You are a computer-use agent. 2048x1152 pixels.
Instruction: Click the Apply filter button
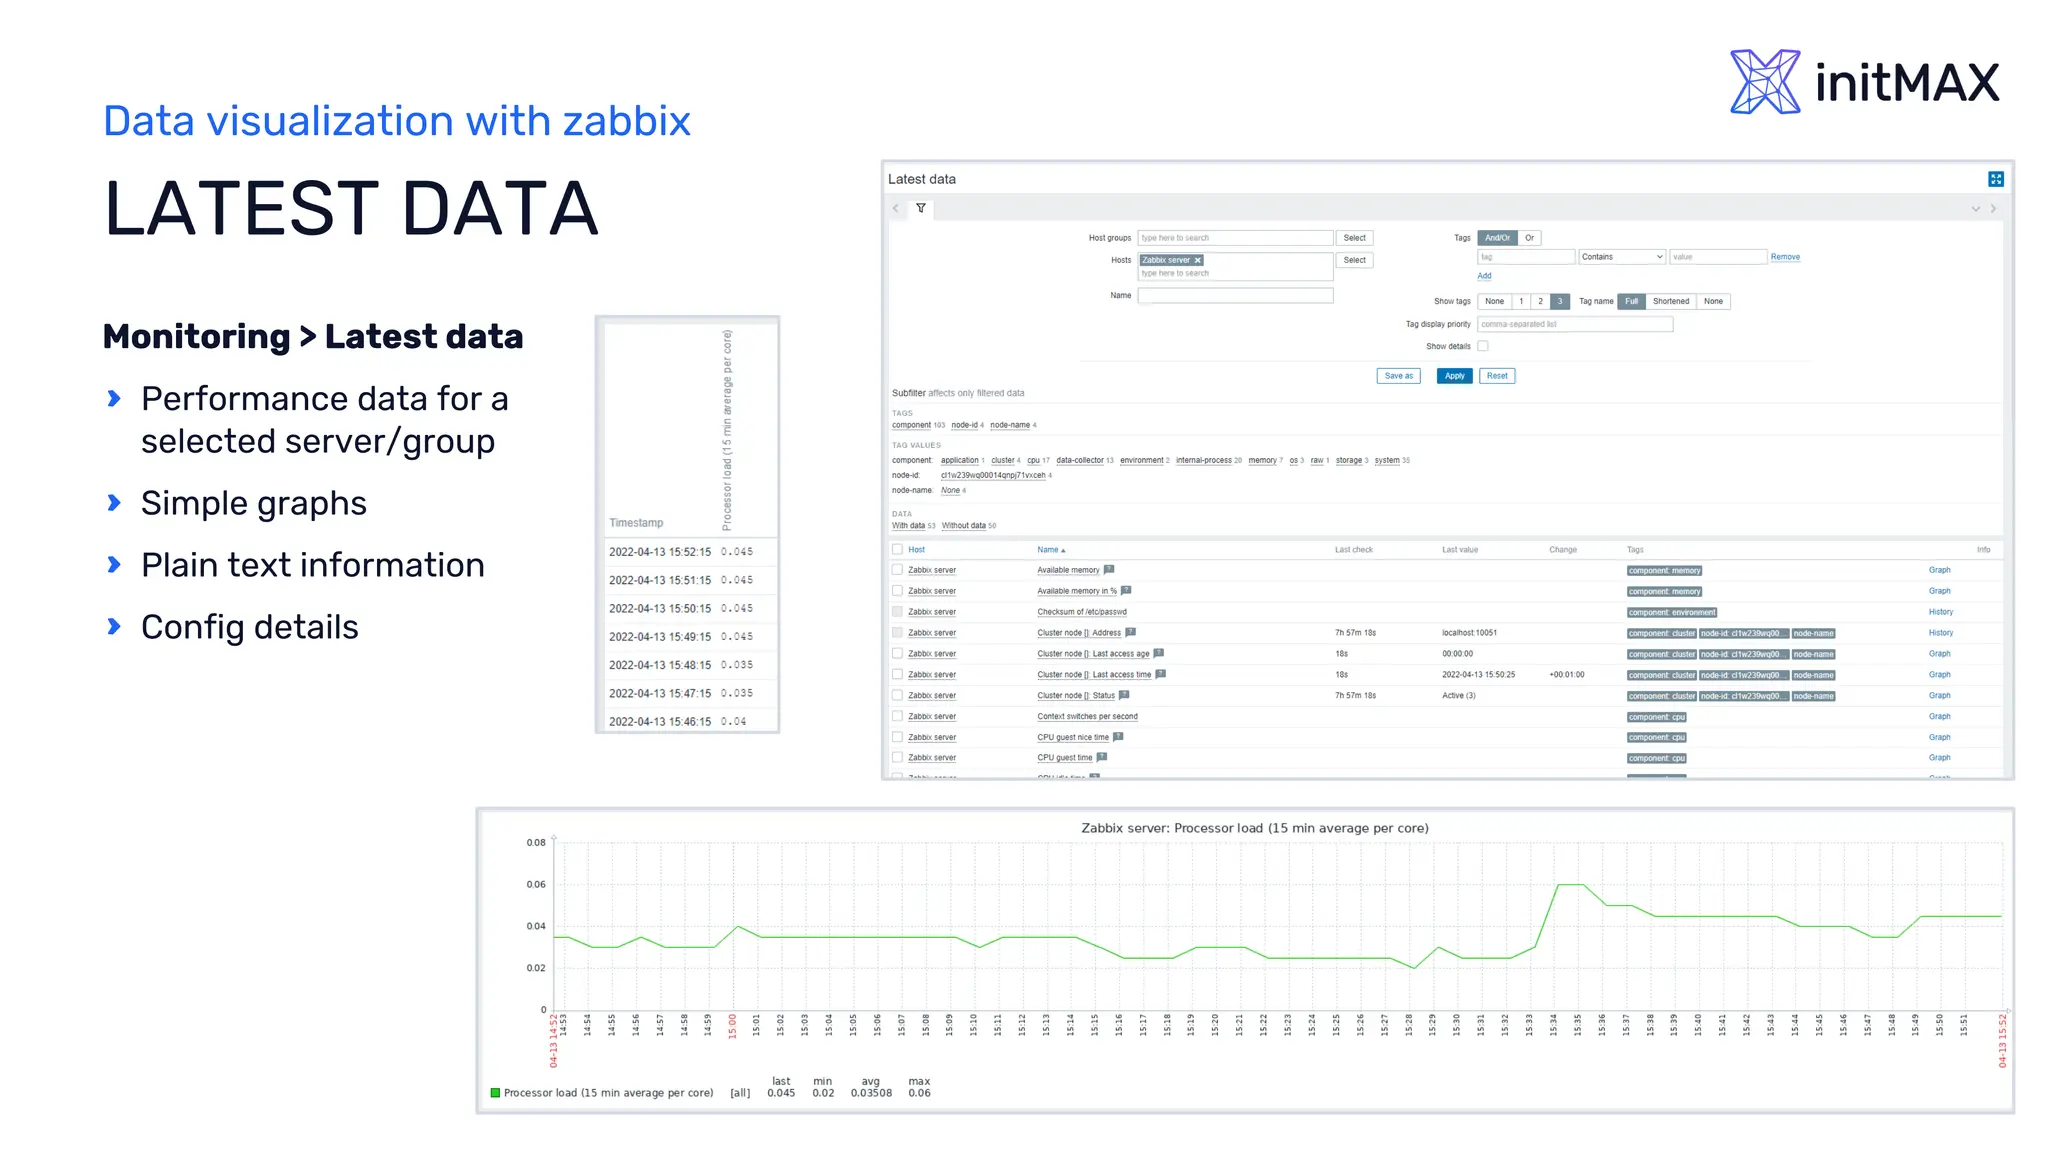click(x=1454, y=376)
